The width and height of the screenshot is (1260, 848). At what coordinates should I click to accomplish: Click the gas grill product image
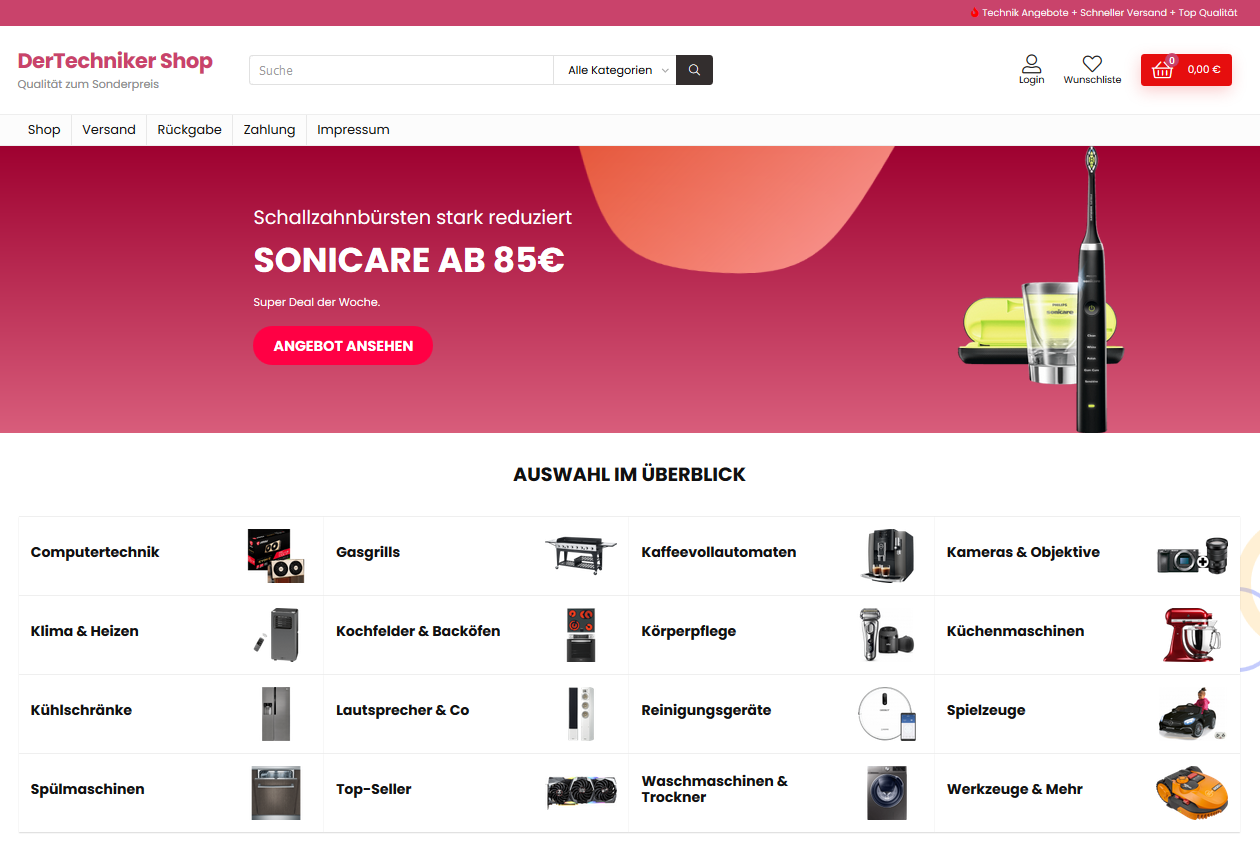(x=581, y=555)
